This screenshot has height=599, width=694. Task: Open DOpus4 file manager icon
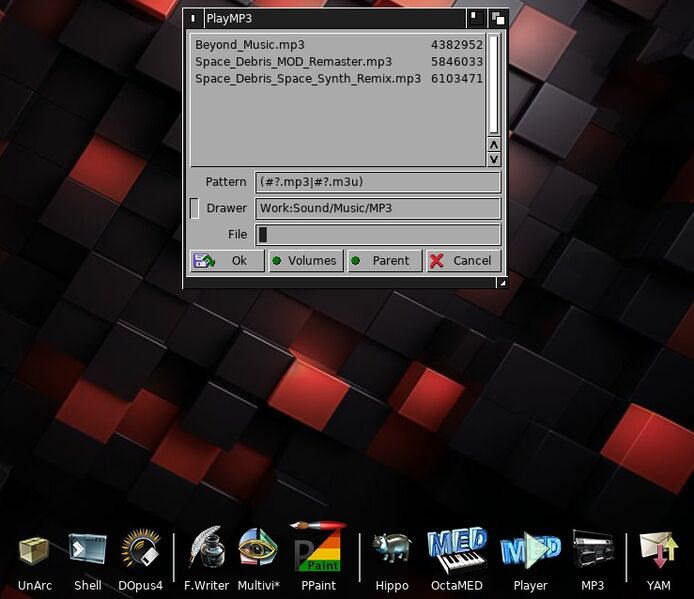pos(141,552)
